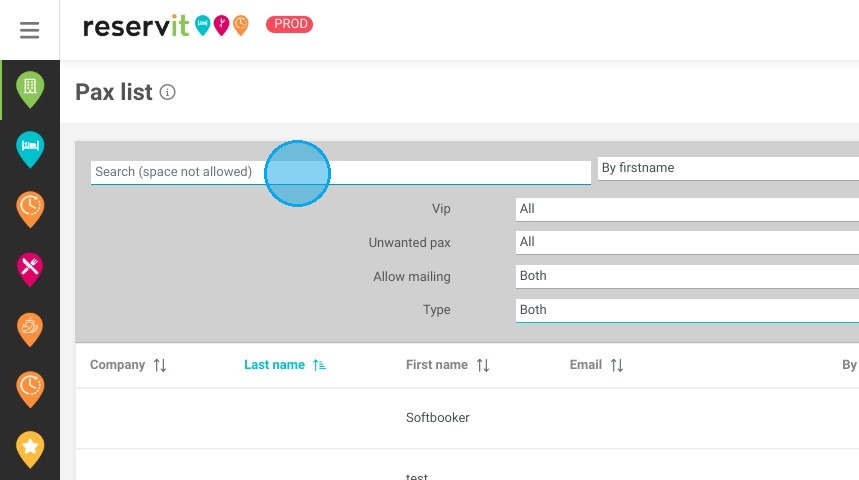The height and width of the screenshot is (480, 859).
Task: Open the Allow mailing filter dropdown
Action: click(x=687, y=276)
